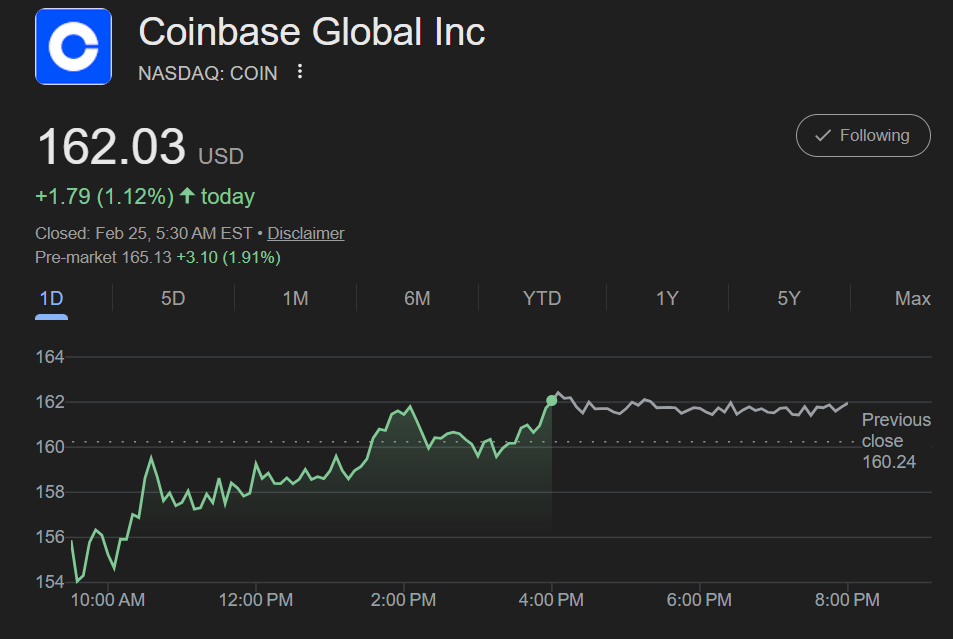The image size is (953, 639).
Task: Switch to the 5D chart view
Action: (x=170, y=298)
